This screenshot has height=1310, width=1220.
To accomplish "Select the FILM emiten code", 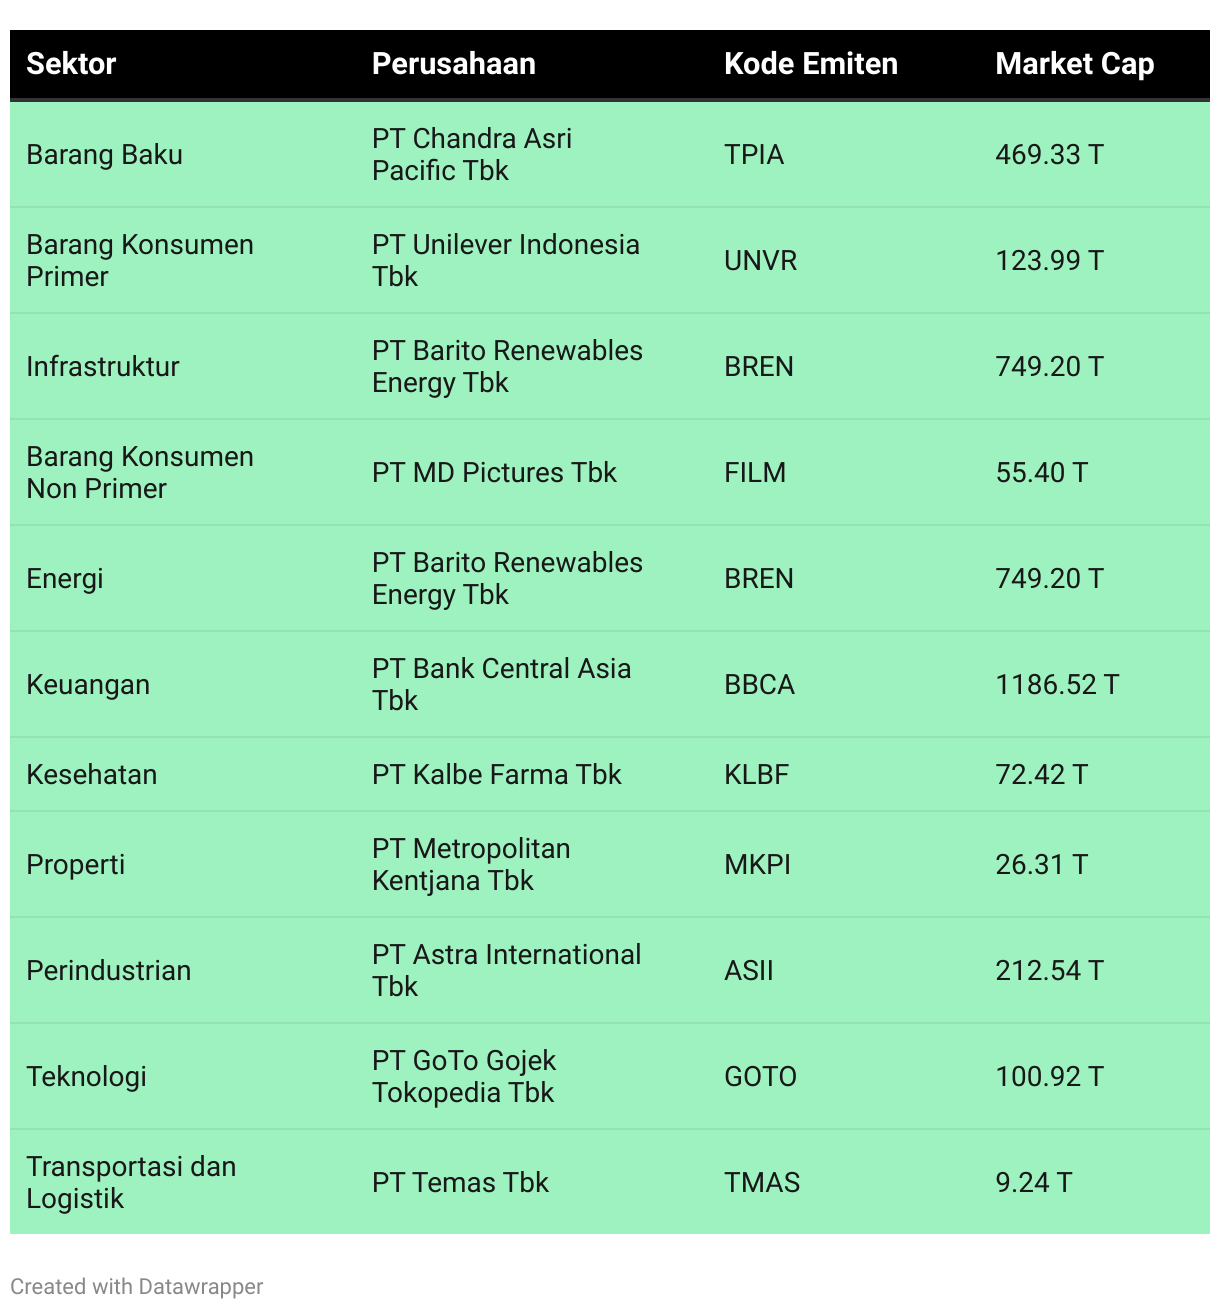I will click(x=755, y=473).
